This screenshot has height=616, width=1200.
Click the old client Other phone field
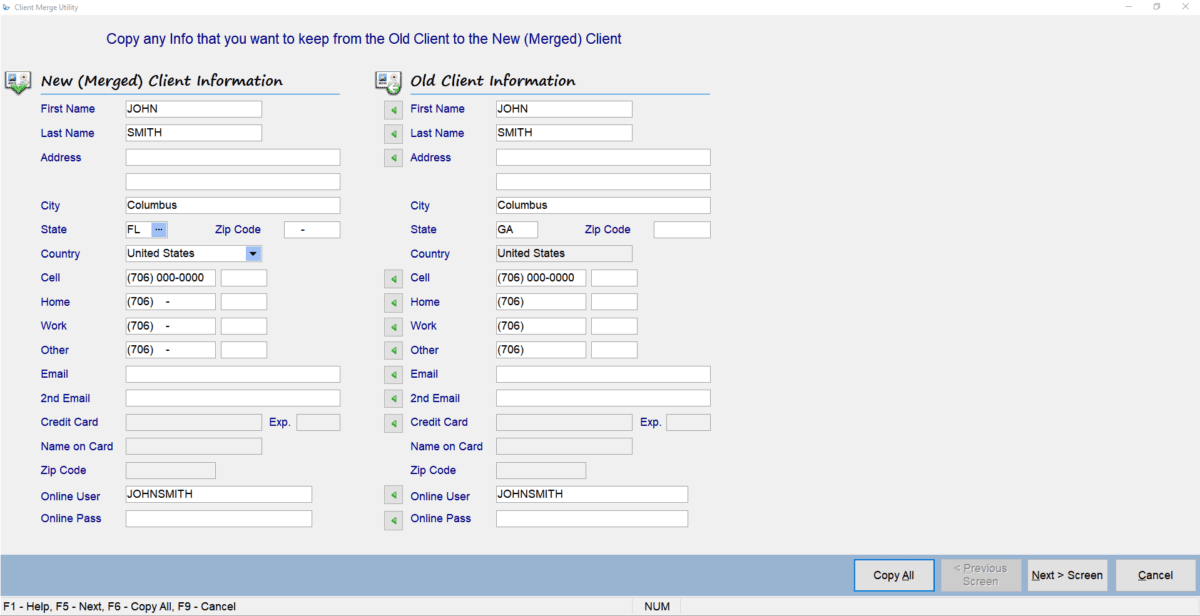pyautogui.click(x=541, y=350)
